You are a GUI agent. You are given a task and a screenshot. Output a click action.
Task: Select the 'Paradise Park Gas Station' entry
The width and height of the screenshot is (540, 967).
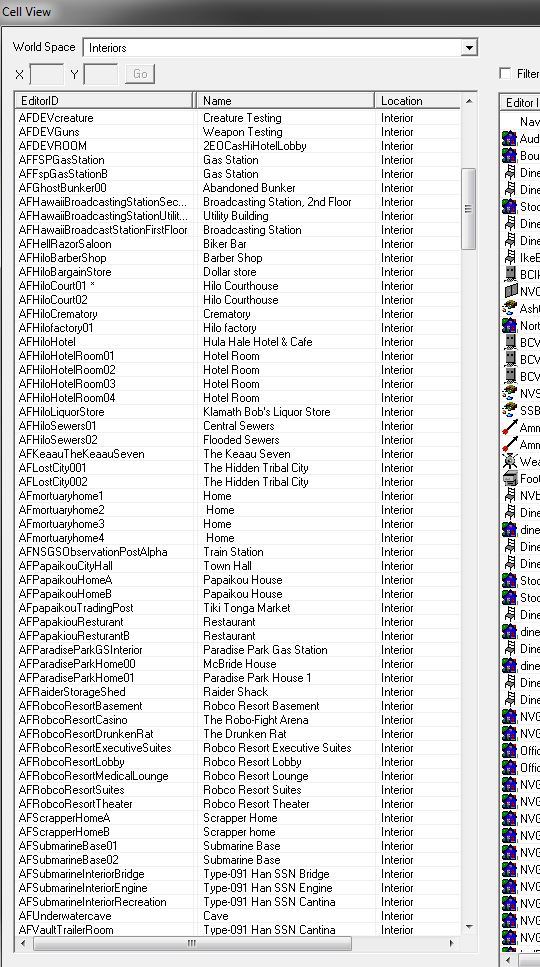[x=265, y=650]
